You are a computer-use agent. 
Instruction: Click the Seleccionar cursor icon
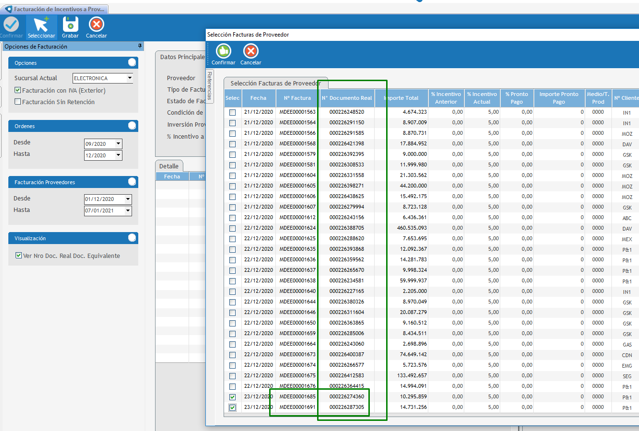41,25
